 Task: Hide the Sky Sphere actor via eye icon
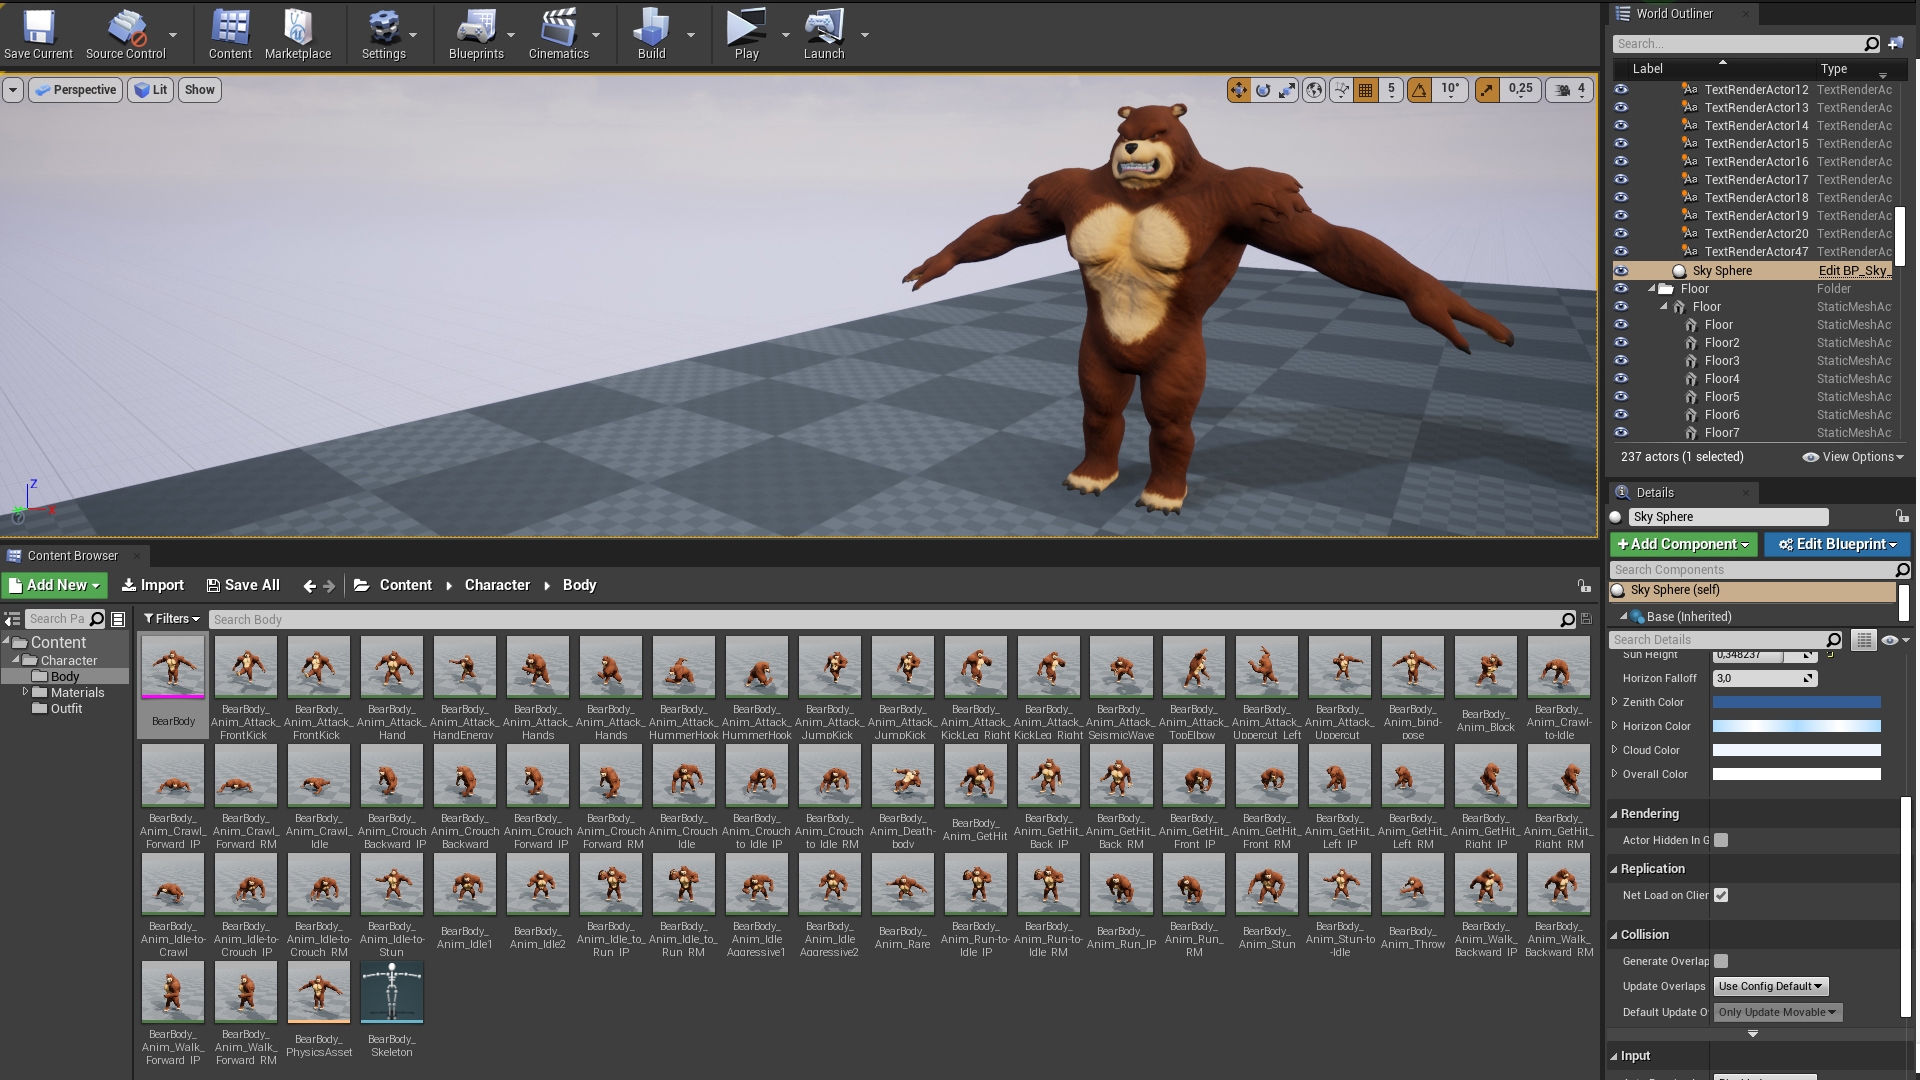(1621, 270)
